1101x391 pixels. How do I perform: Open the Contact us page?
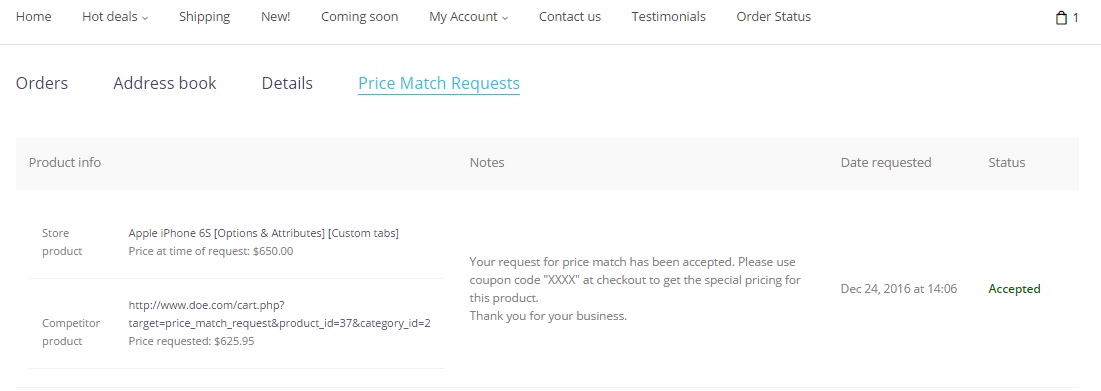point(569,17)
